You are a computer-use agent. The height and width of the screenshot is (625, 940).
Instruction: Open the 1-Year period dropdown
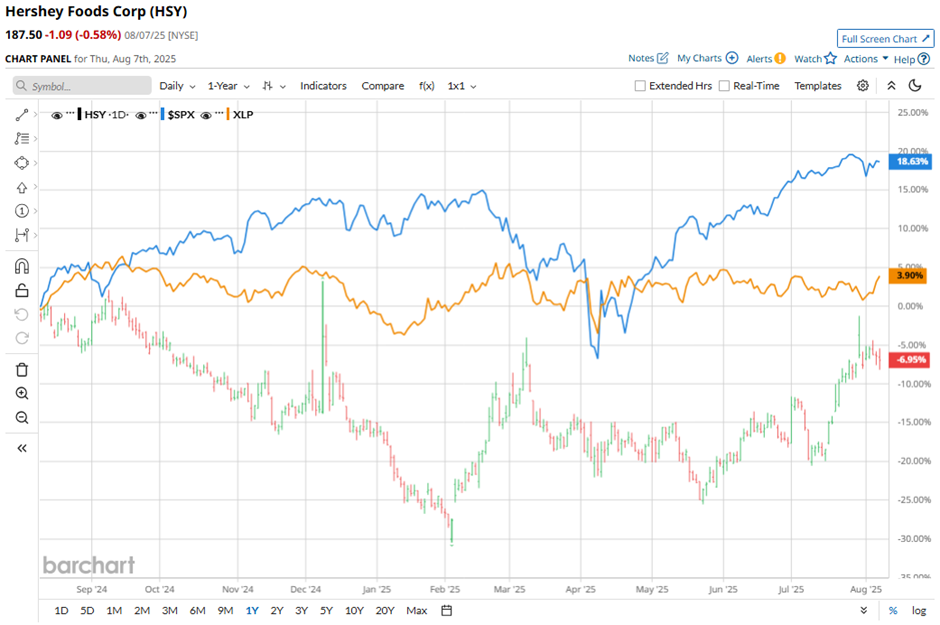tap(228, 86)
